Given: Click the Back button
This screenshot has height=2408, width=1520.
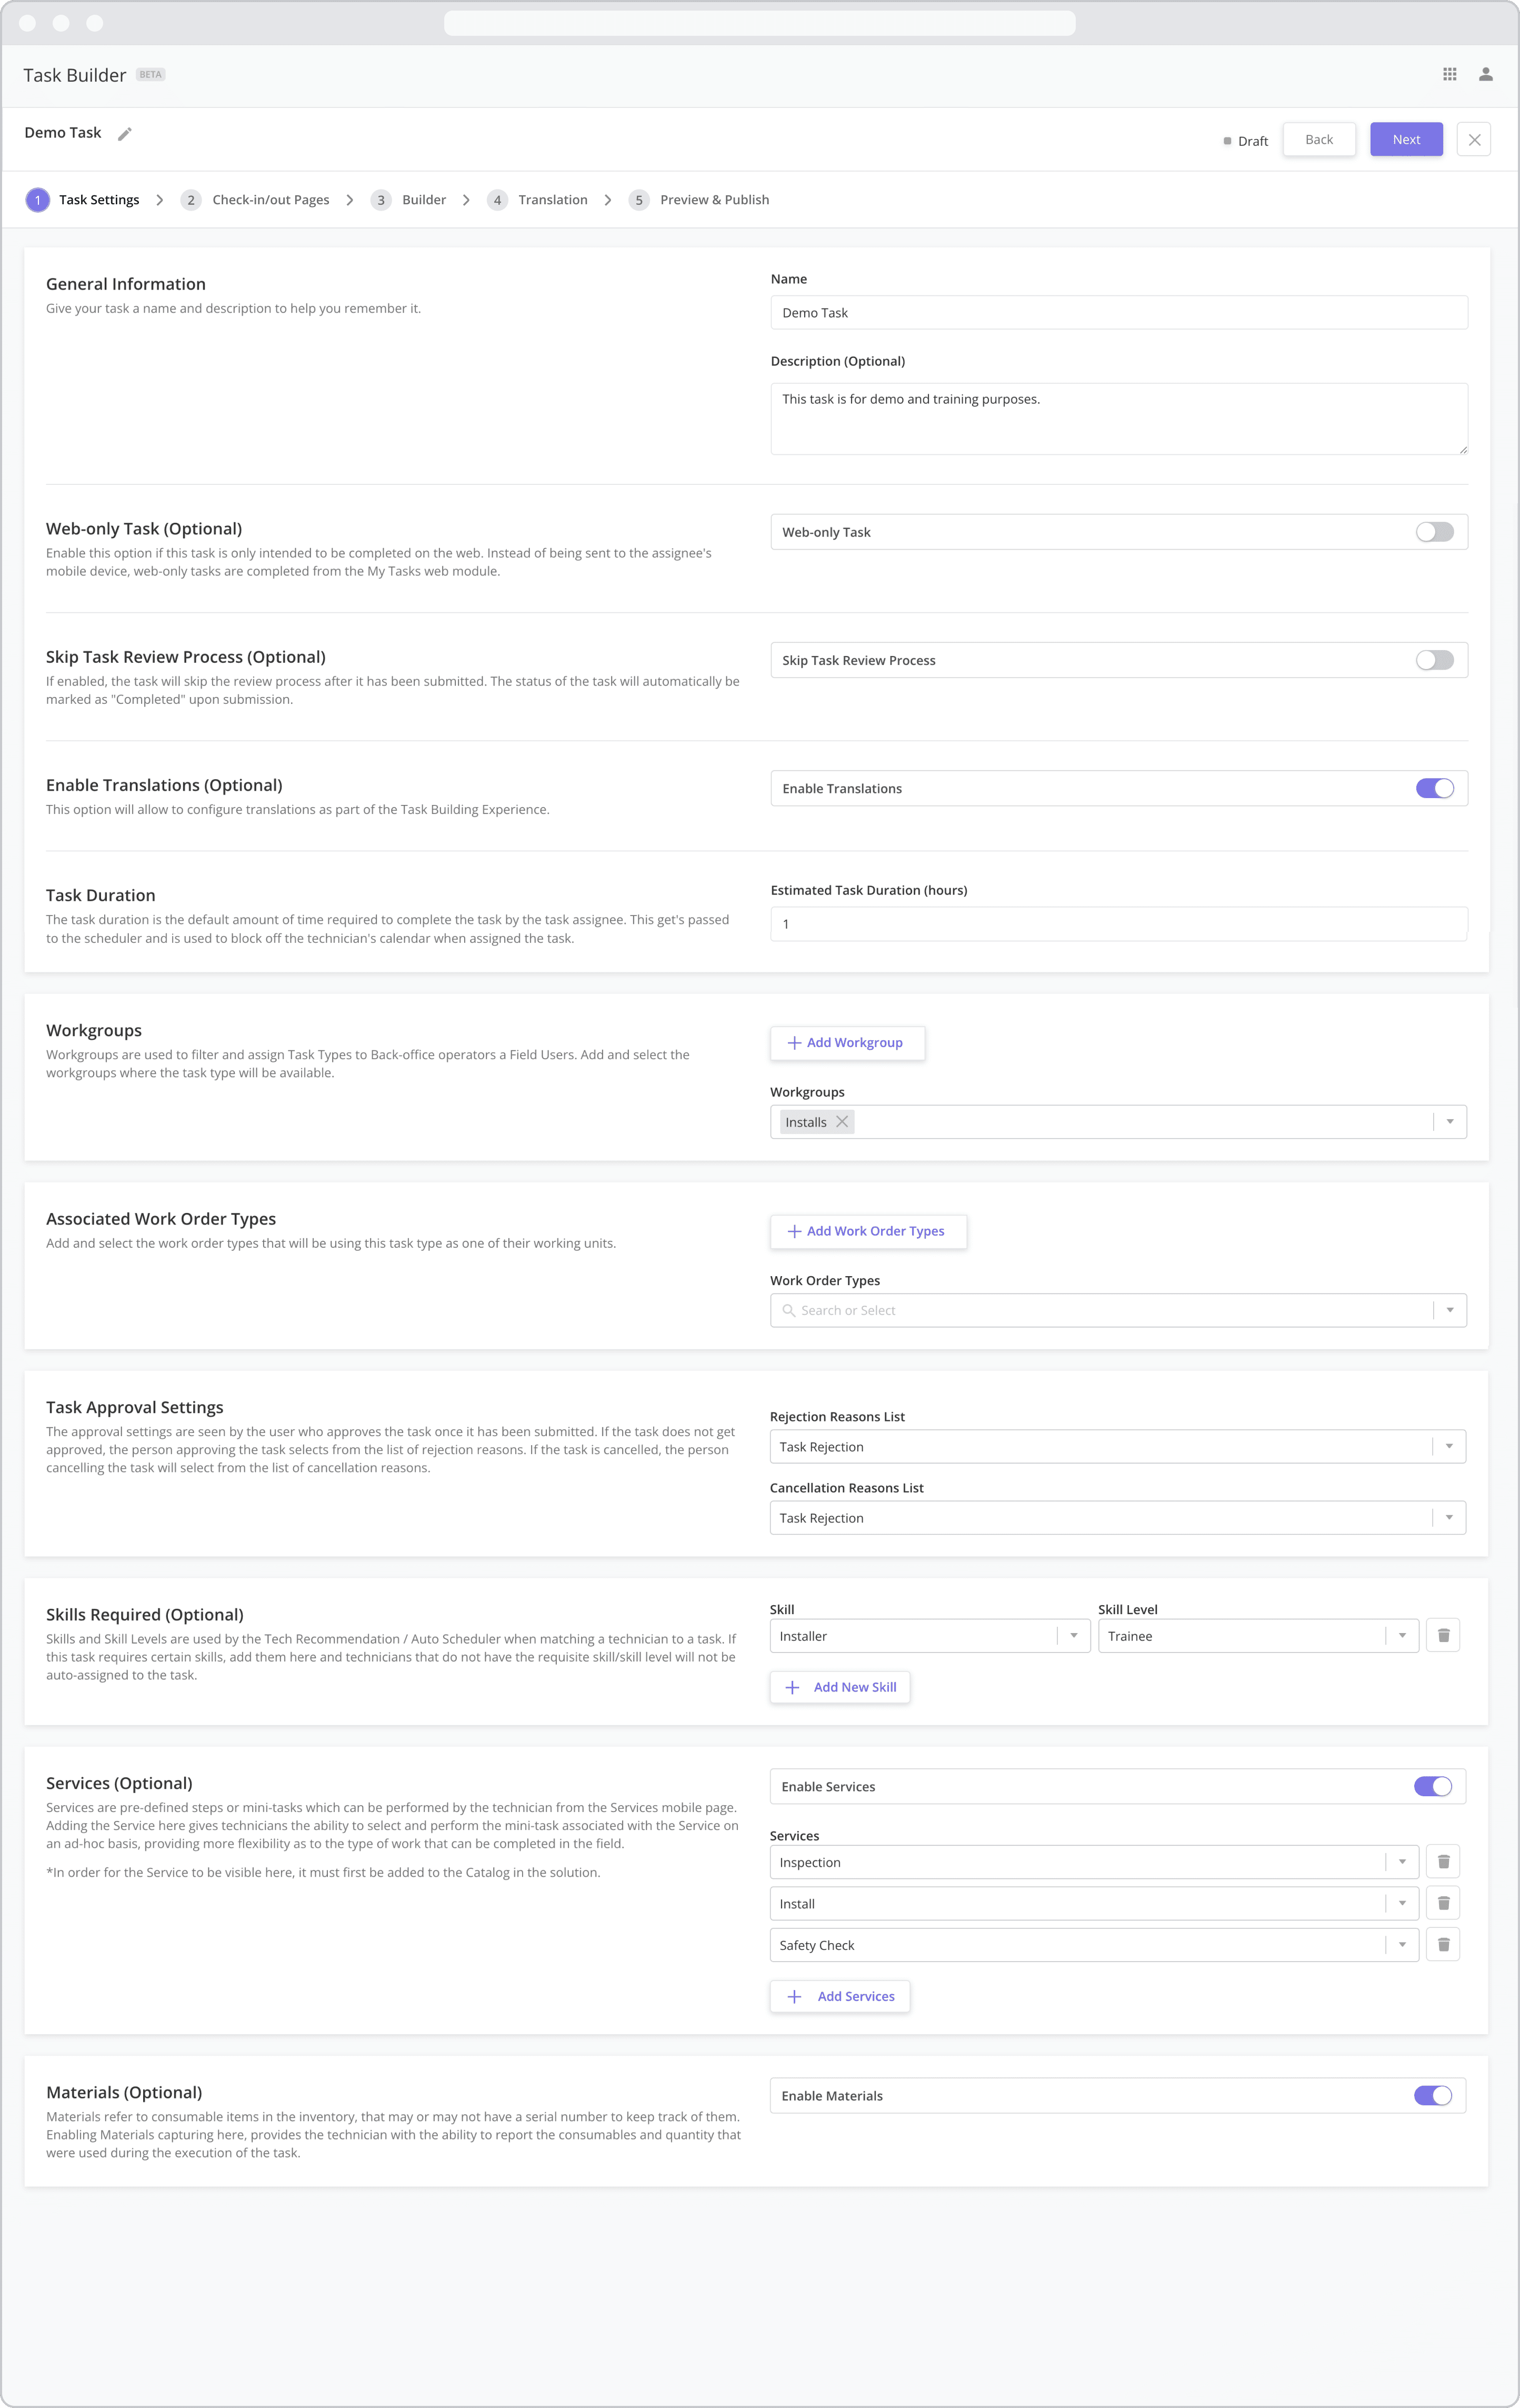Looking at the screenshot, I should [1319, 140].
